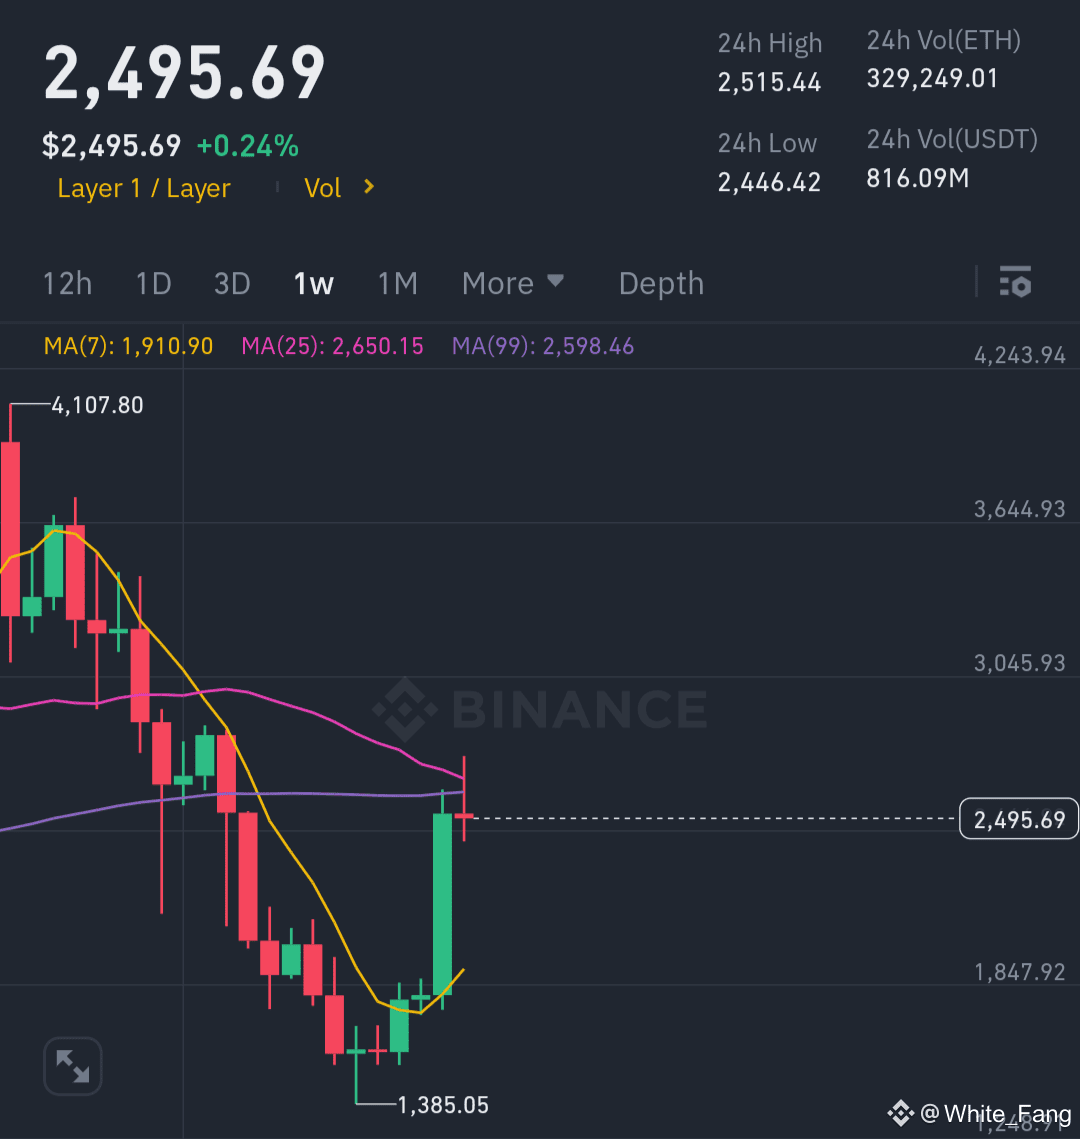The image size is (1080, 1139).
Task: Click the 2,495.69 price tag on the axis
Action: click(1018, 818)
